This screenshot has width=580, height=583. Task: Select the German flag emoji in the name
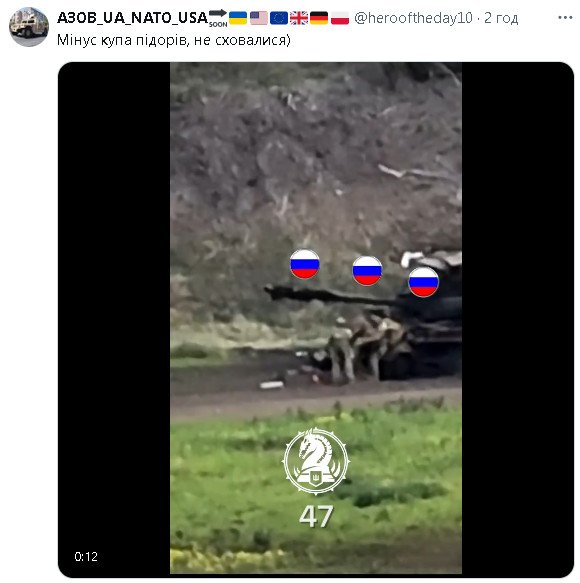[319, 18]
